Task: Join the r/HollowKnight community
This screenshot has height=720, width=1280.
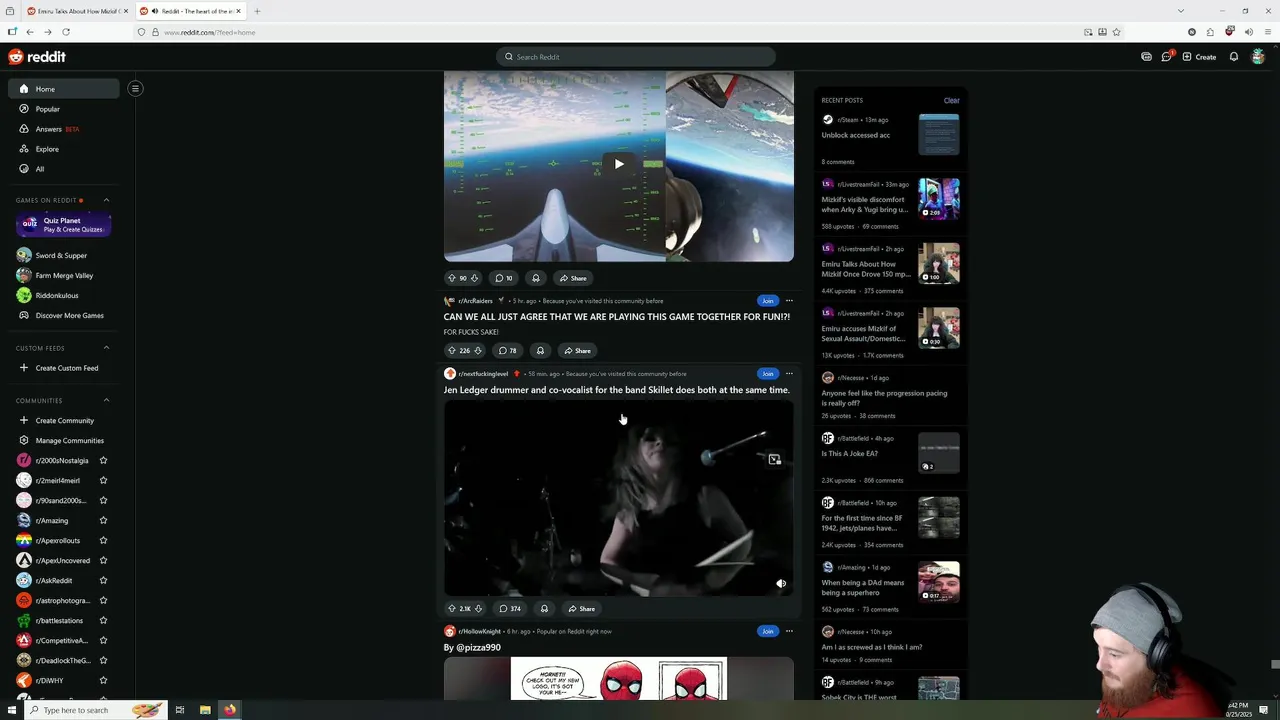Action: coord(767,631)
